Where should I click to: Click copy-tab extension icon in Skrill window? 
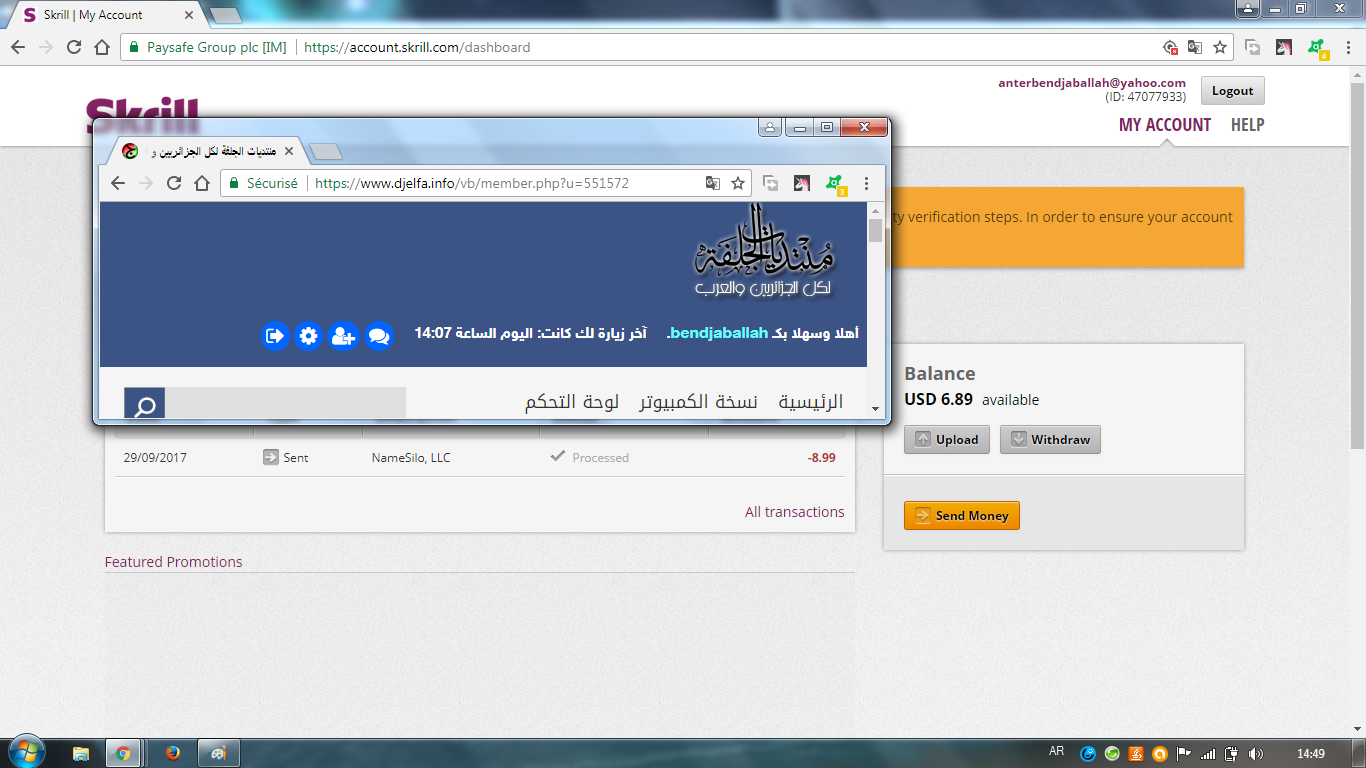tap(1252, 47)
